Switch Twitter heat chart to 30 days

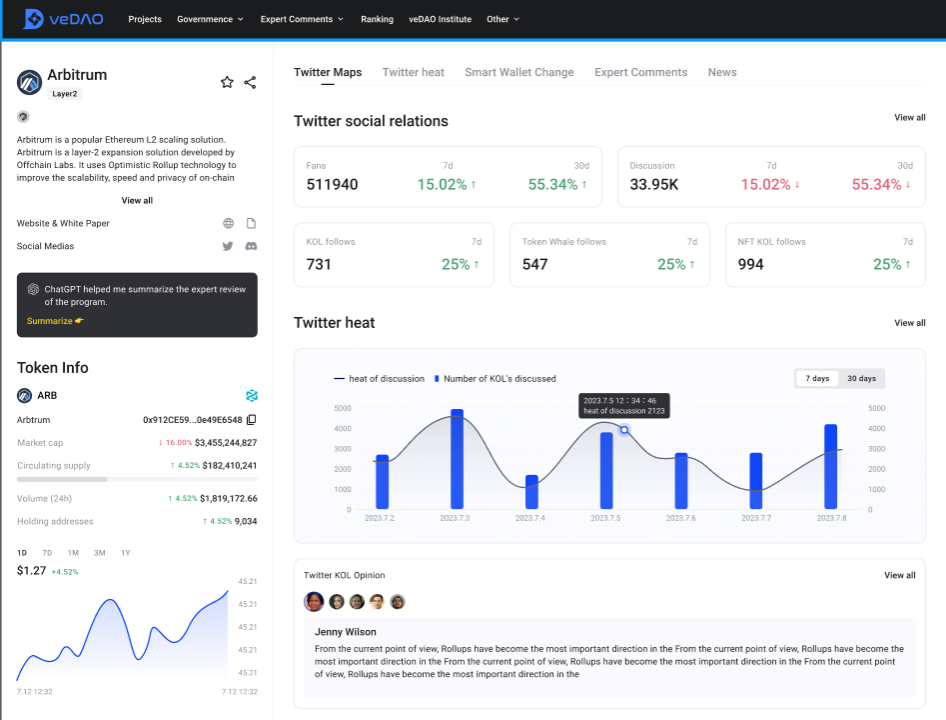pyautogui.click(x=861, y=378)
